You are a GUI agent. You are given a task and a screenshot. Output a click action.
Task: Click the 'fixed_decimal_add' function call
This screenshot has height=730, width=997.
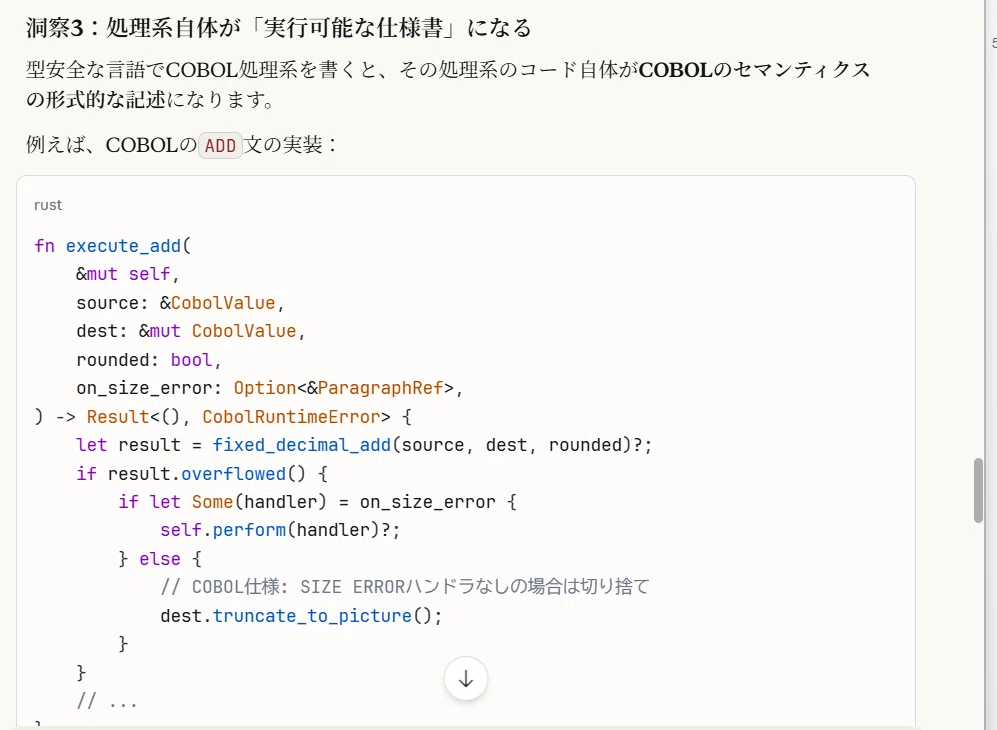(301, 445)
